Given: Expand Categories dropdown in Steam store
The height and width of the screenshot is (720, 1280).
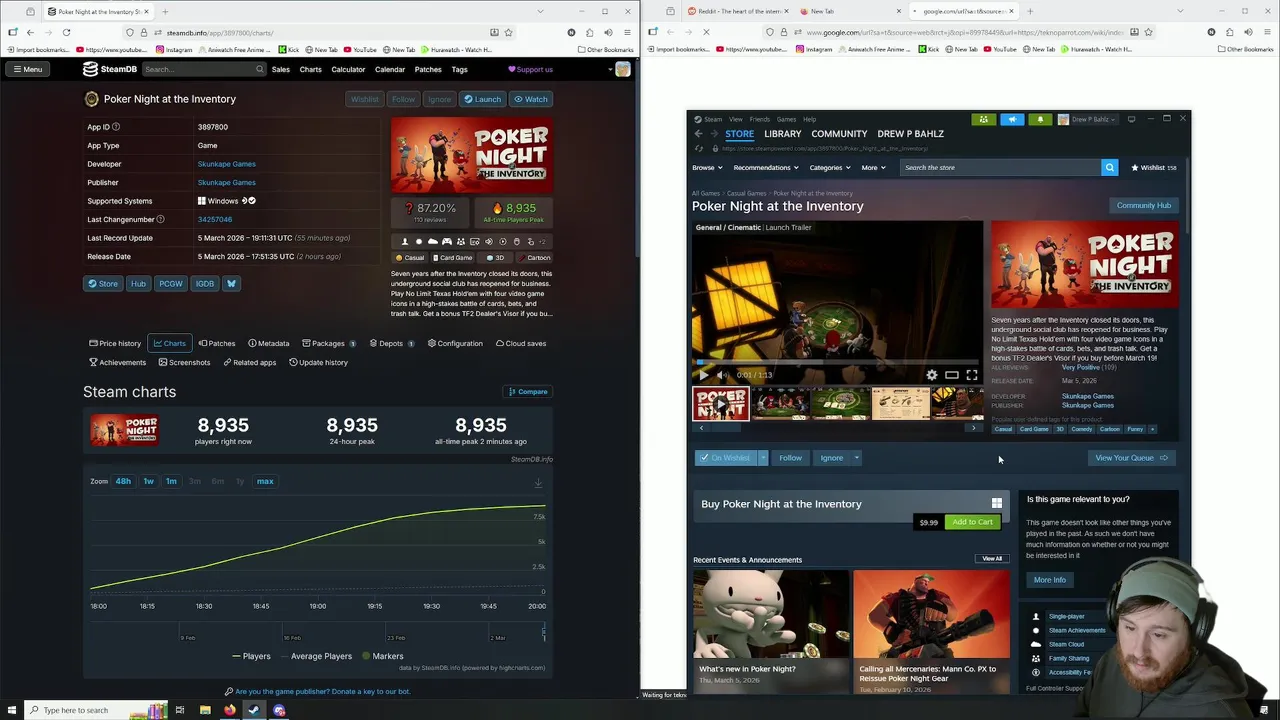Looking at the screenshot, I should point(829,168).
